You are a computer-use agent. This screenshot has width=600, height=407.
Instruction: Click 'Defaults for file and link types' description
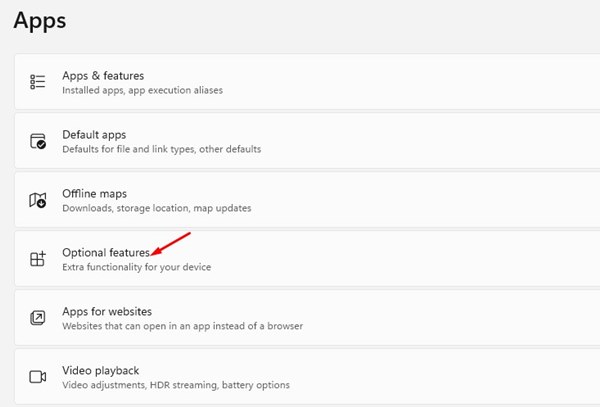point(129,149)
